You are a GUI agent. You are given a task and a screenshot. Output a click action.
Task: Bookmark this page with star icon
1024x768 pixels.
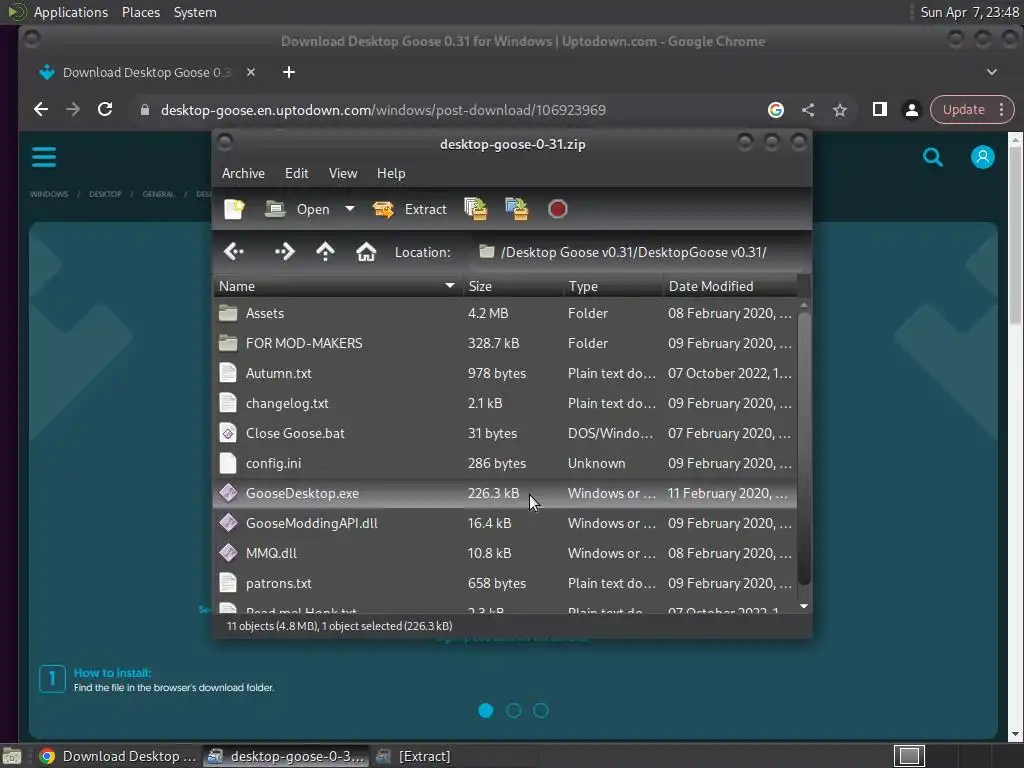[840, 110]
